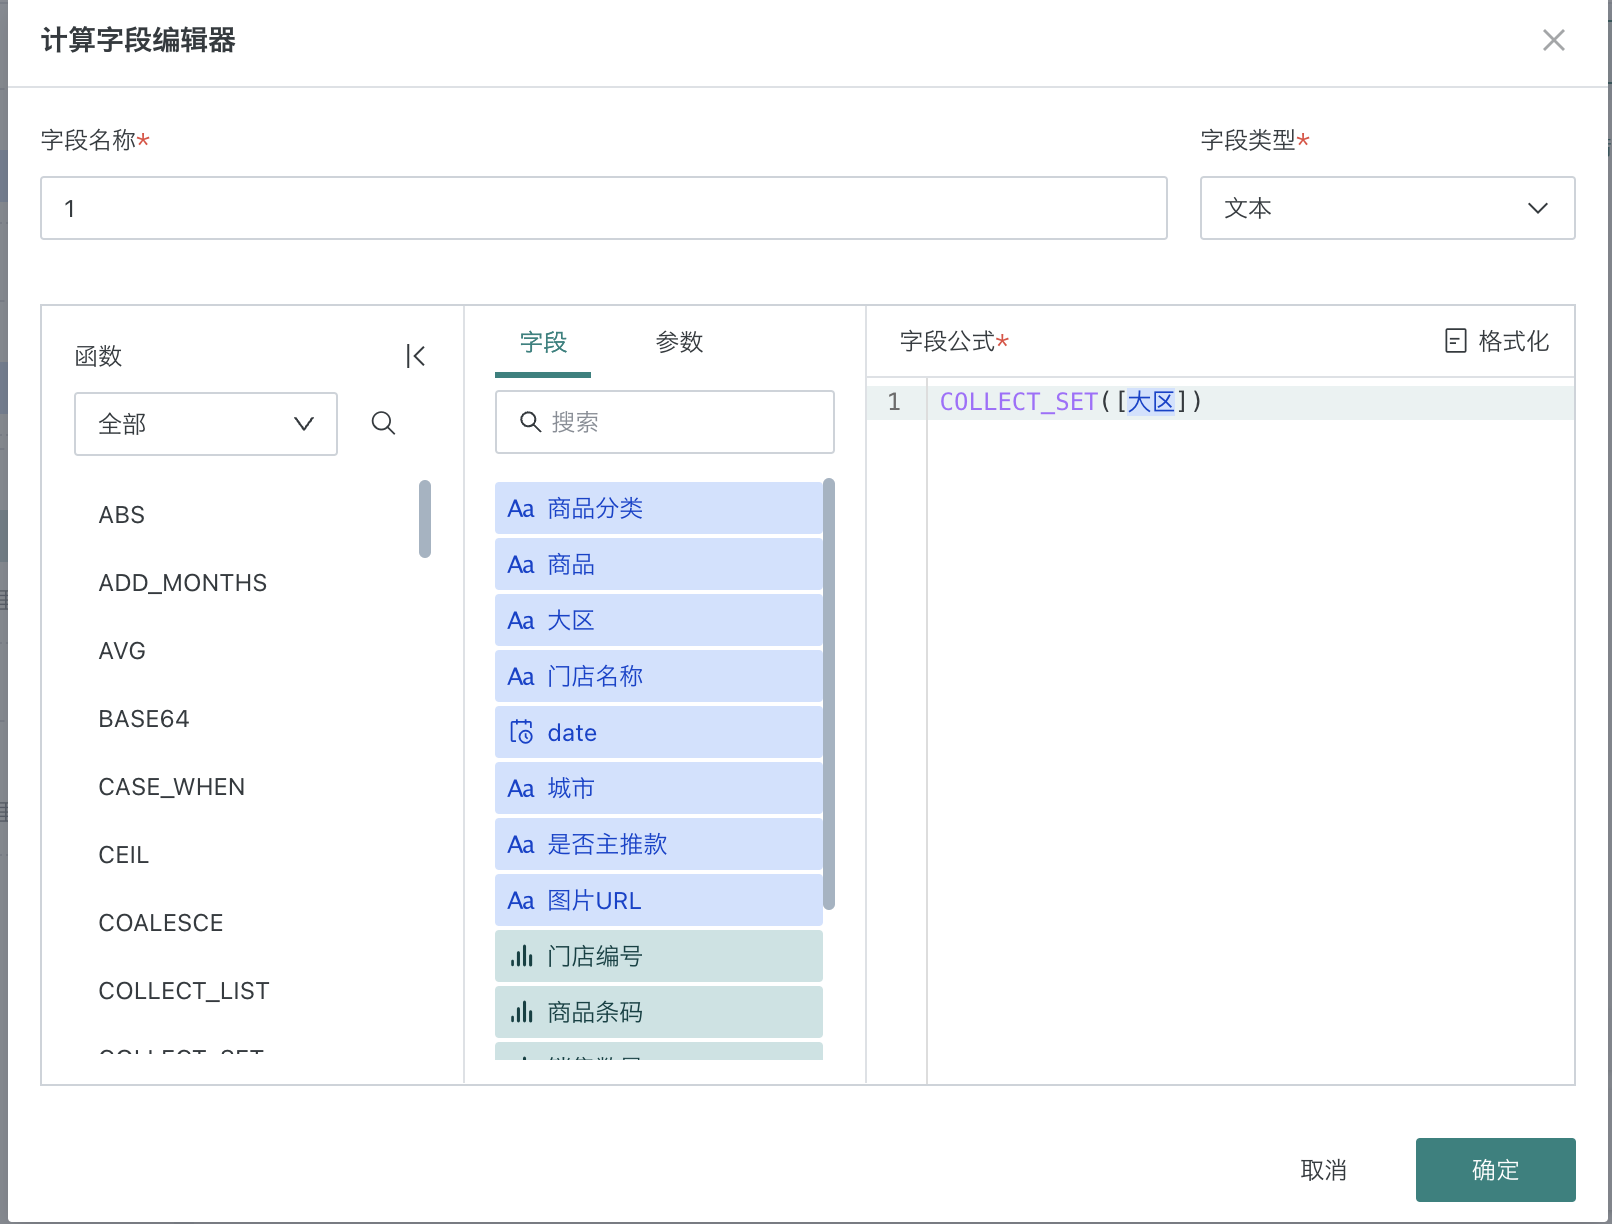Image resolution: width=1612 pixels, height=1224 pixels.
Task: Switch to the 字段 tab
Action: click(x=543, y=343)
